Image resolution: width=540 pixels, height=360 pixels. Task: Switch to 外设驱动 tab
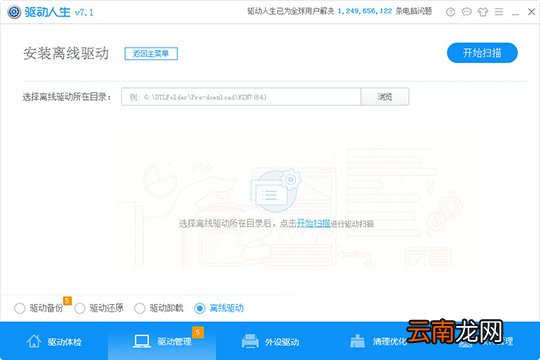pyautogui.click(x=270, y=341)
